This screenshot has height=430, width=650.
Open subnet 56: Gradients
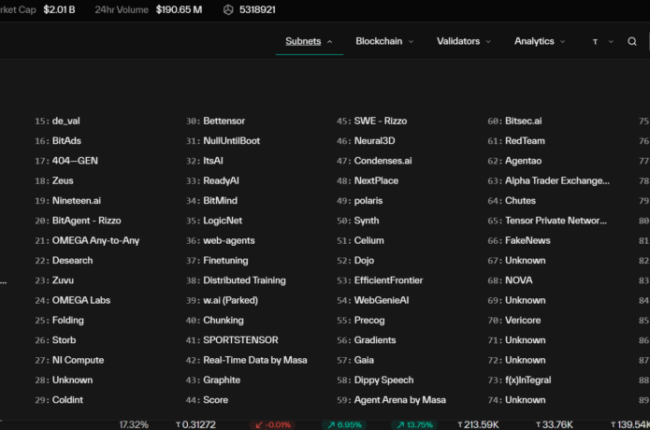click(x=366, y=340)
